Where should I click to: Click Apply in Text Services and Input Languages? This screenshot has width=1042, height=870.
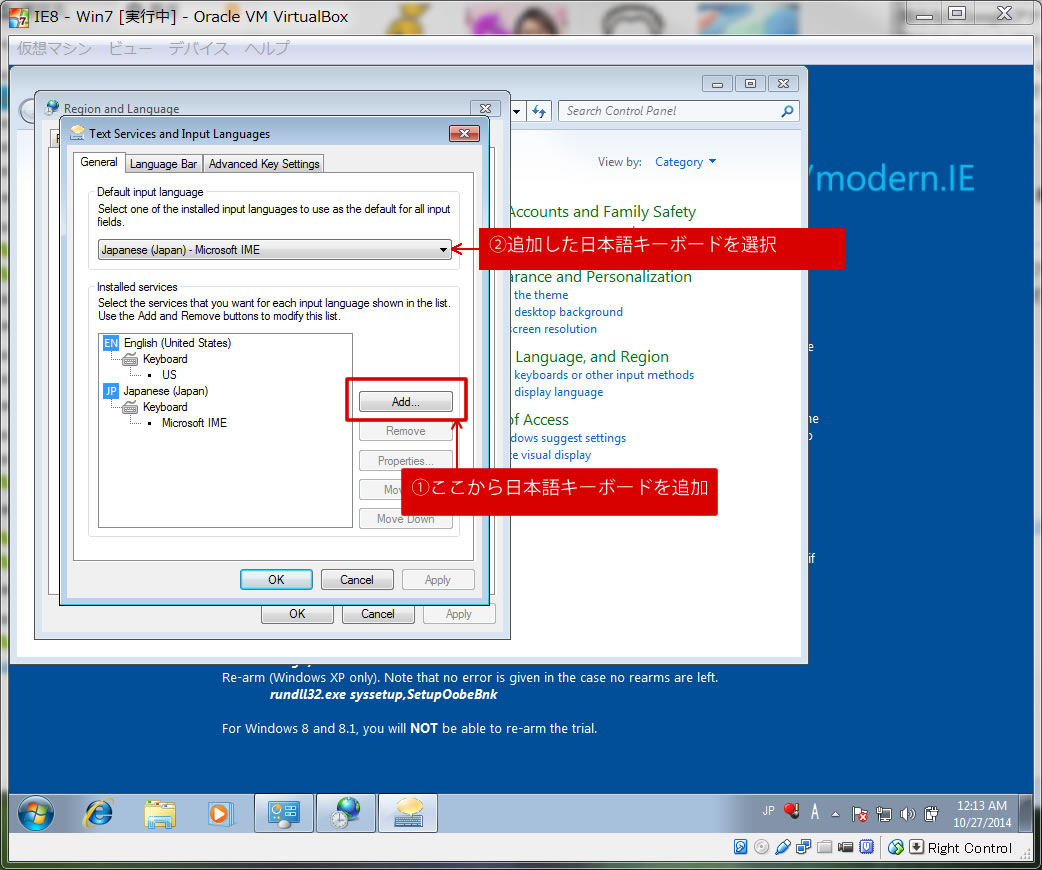point(438,580)
